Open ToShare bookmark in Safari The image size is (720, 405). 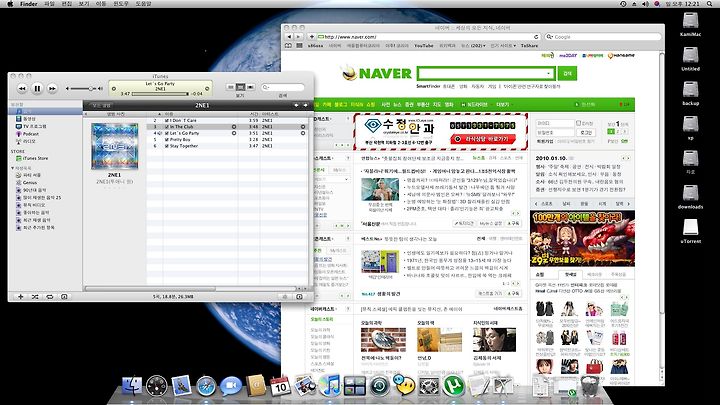coord(529,45)
